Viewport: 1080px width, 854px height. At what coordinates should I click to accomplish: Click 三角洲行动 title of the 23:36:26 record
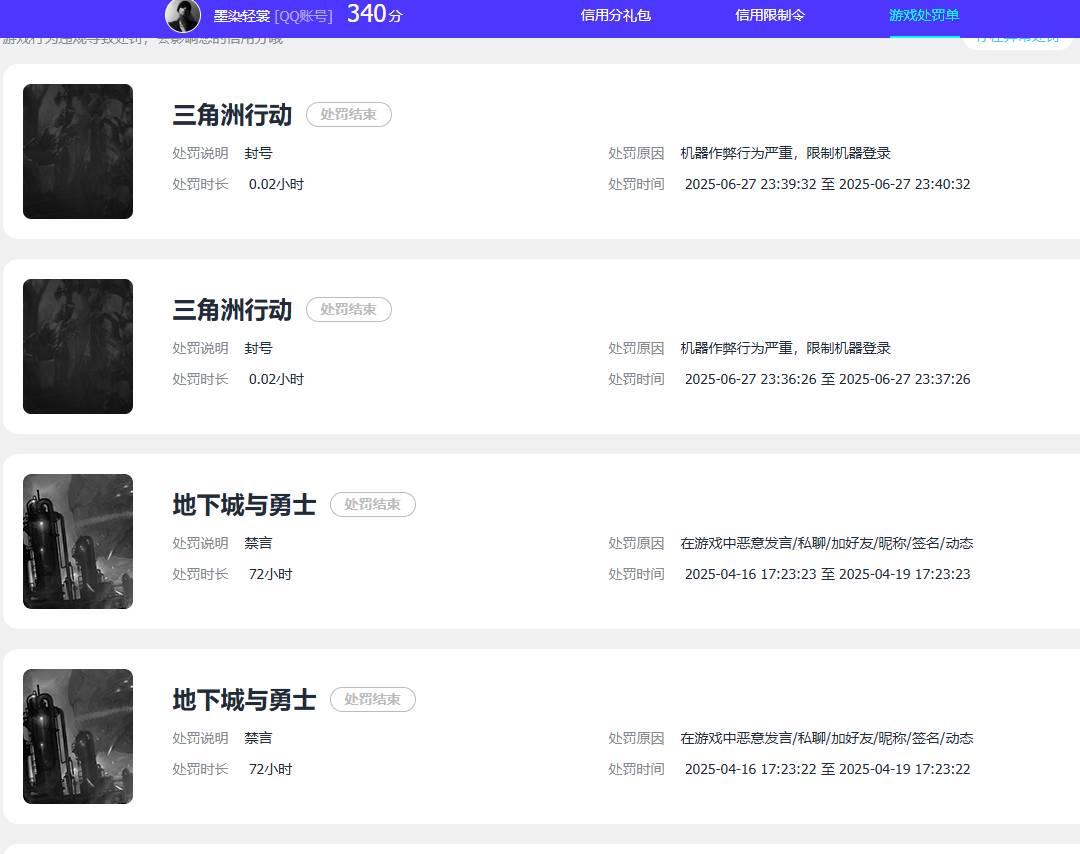tap(232, 310)
